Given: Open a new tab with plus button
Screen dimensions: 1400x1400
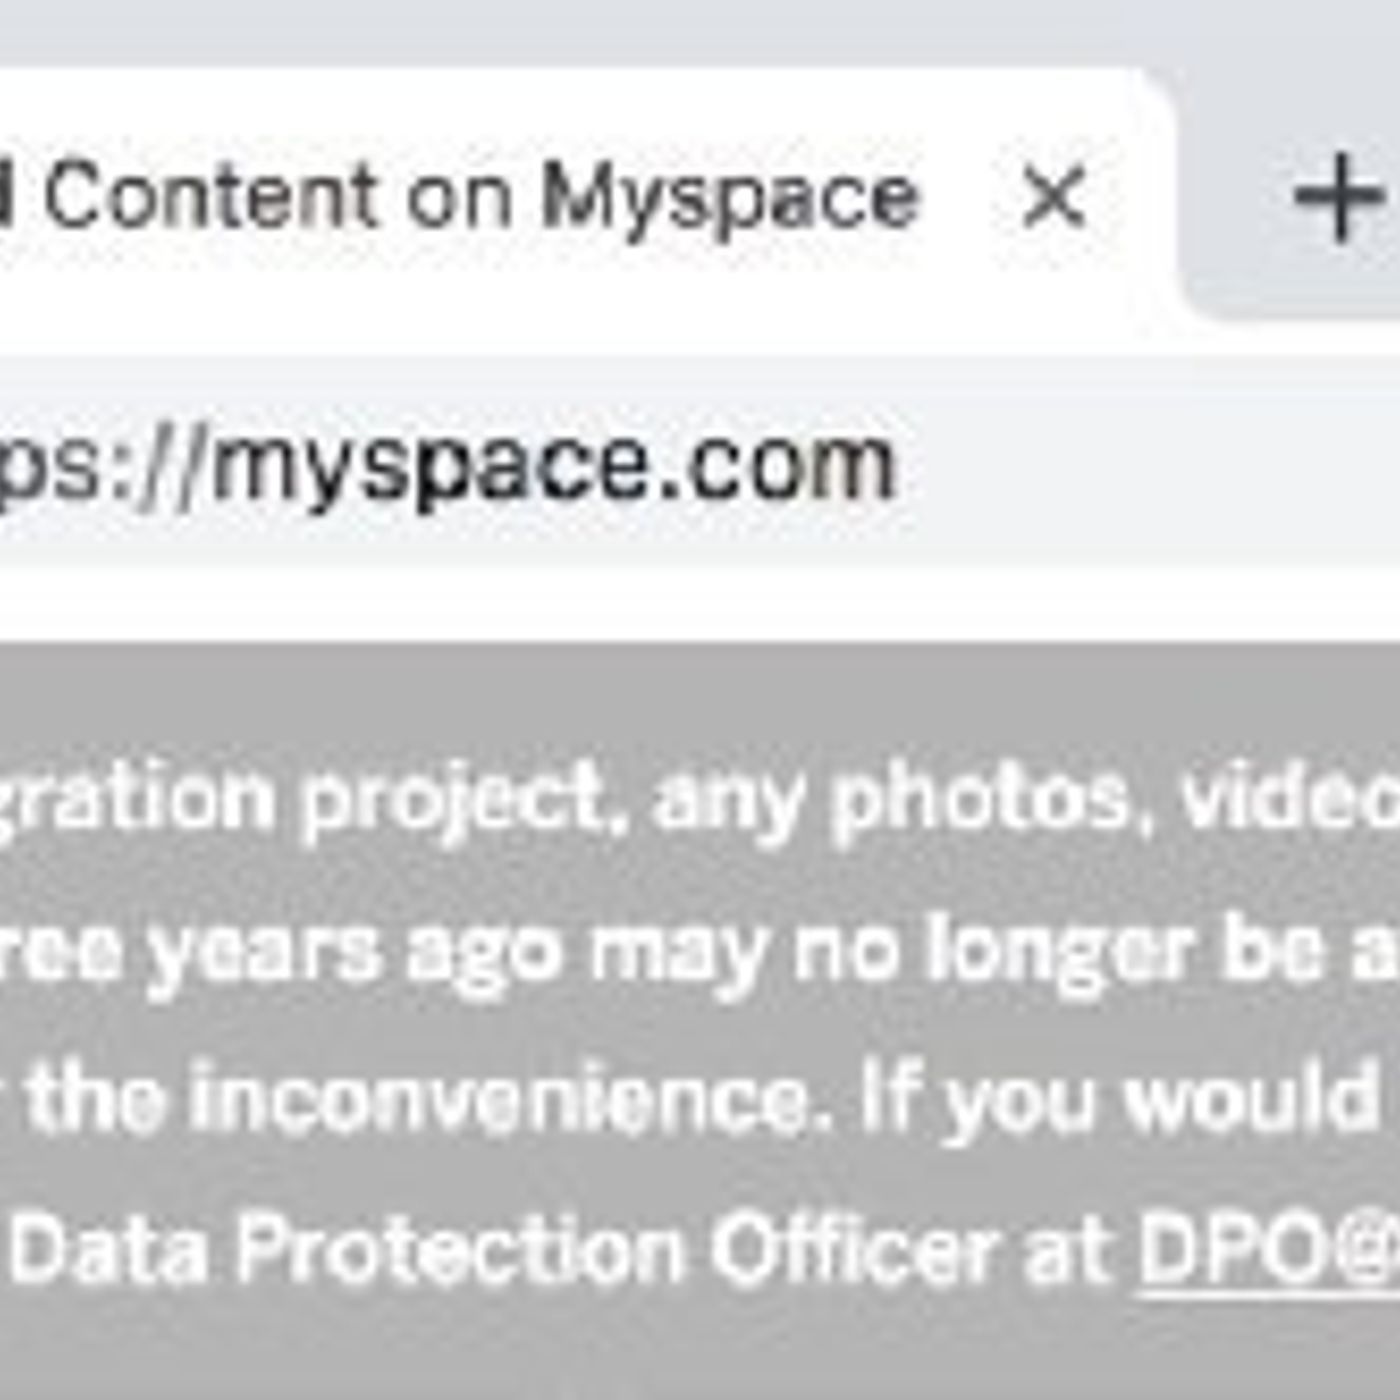Looking at the screenshot, I should click(1337, 198).
